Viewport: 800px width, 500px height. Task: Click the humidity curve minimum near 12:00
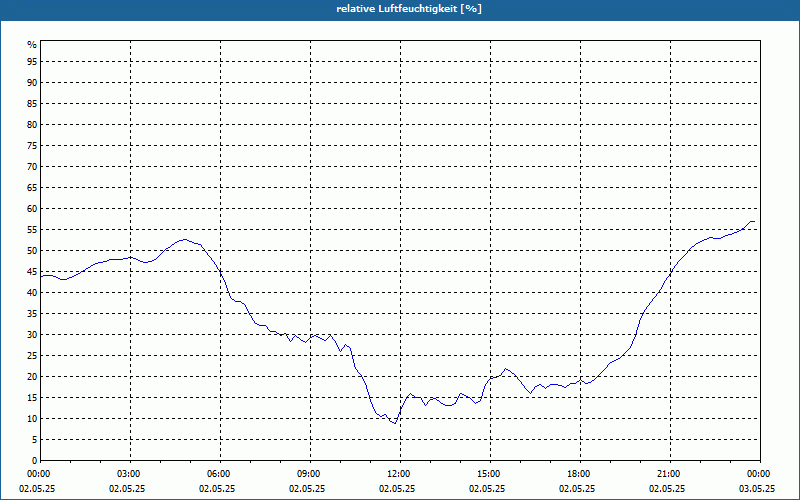coord(394,423)
